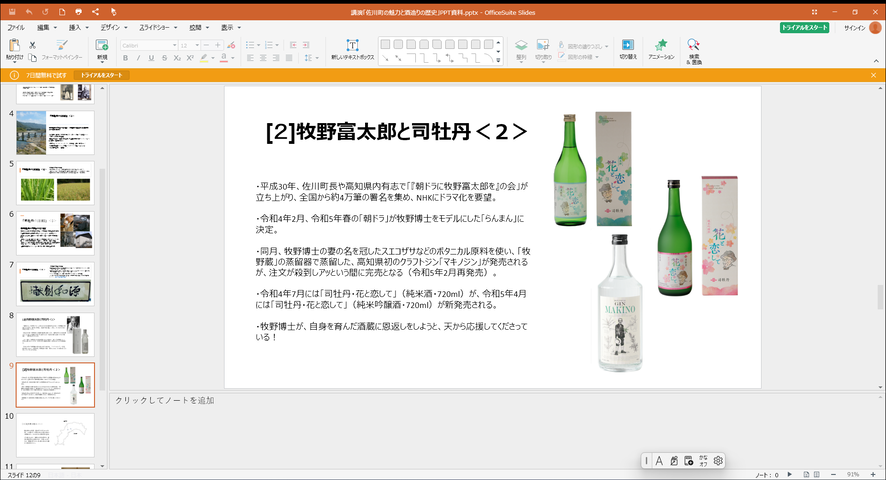The image size is (886, 480).
Task: Open the ファイル menu
Action: click(x=15, y=27)
